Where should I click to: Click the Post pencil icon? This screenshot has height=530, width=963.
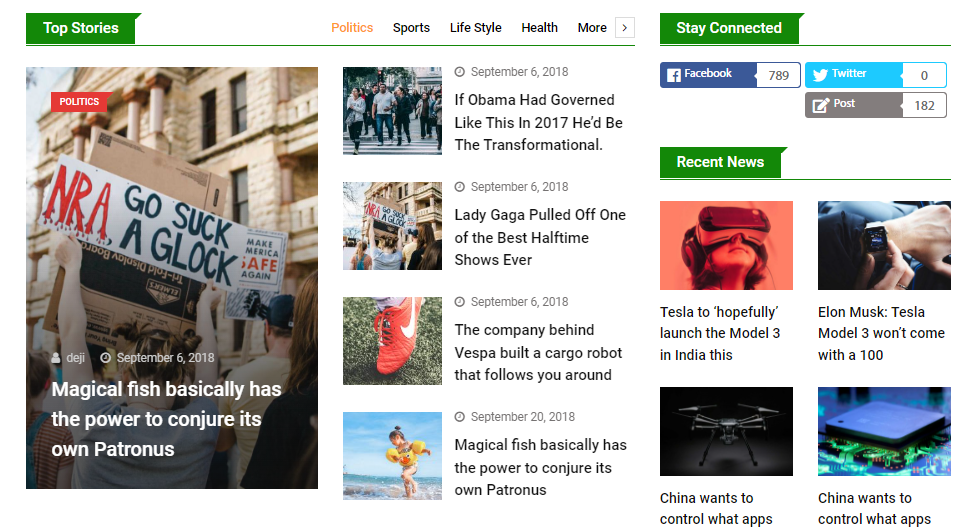(x=820, y=105)
